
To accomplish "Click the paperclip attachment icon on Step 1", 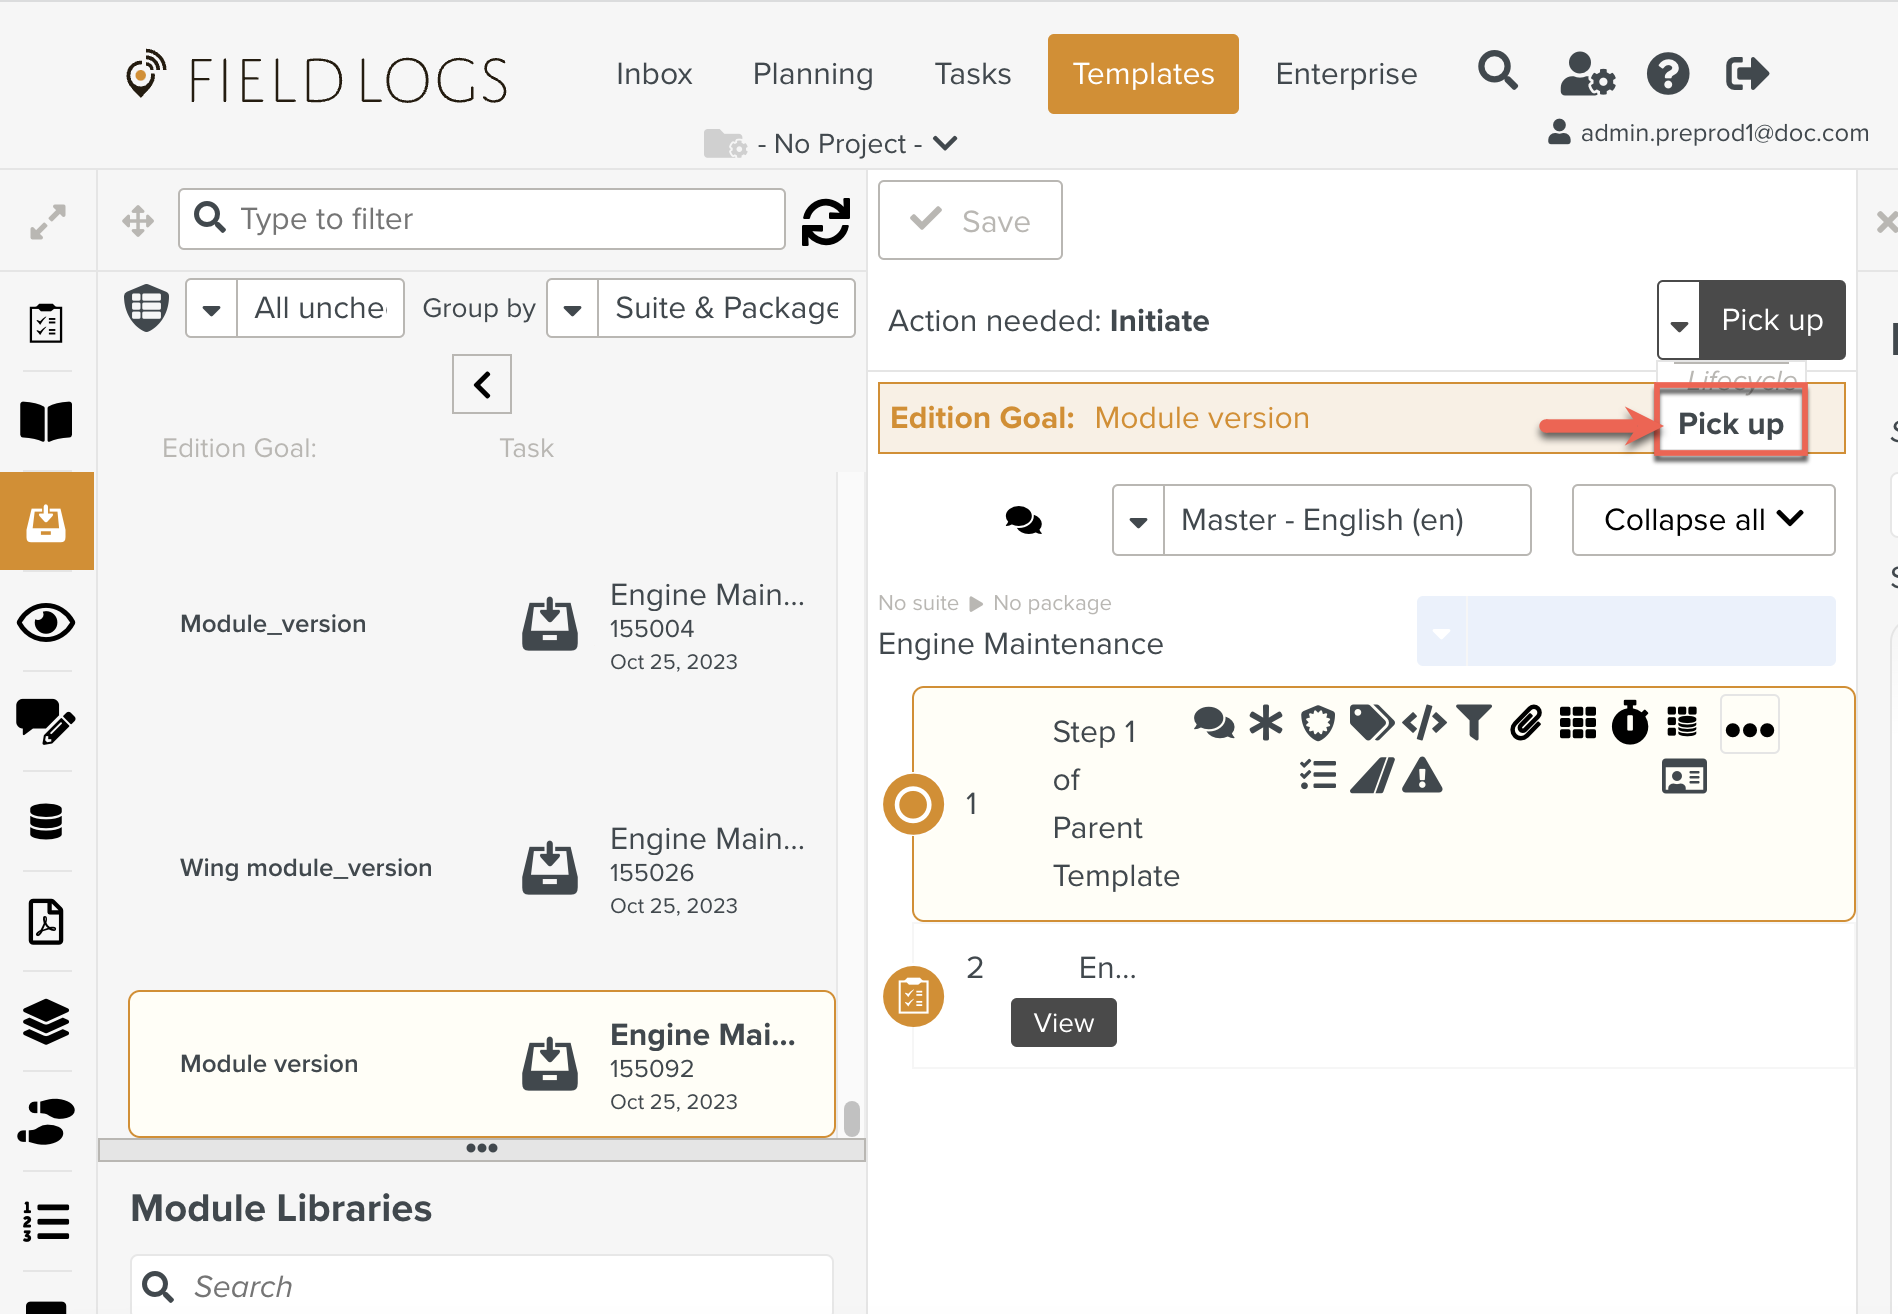I will tap(1525, 722).
